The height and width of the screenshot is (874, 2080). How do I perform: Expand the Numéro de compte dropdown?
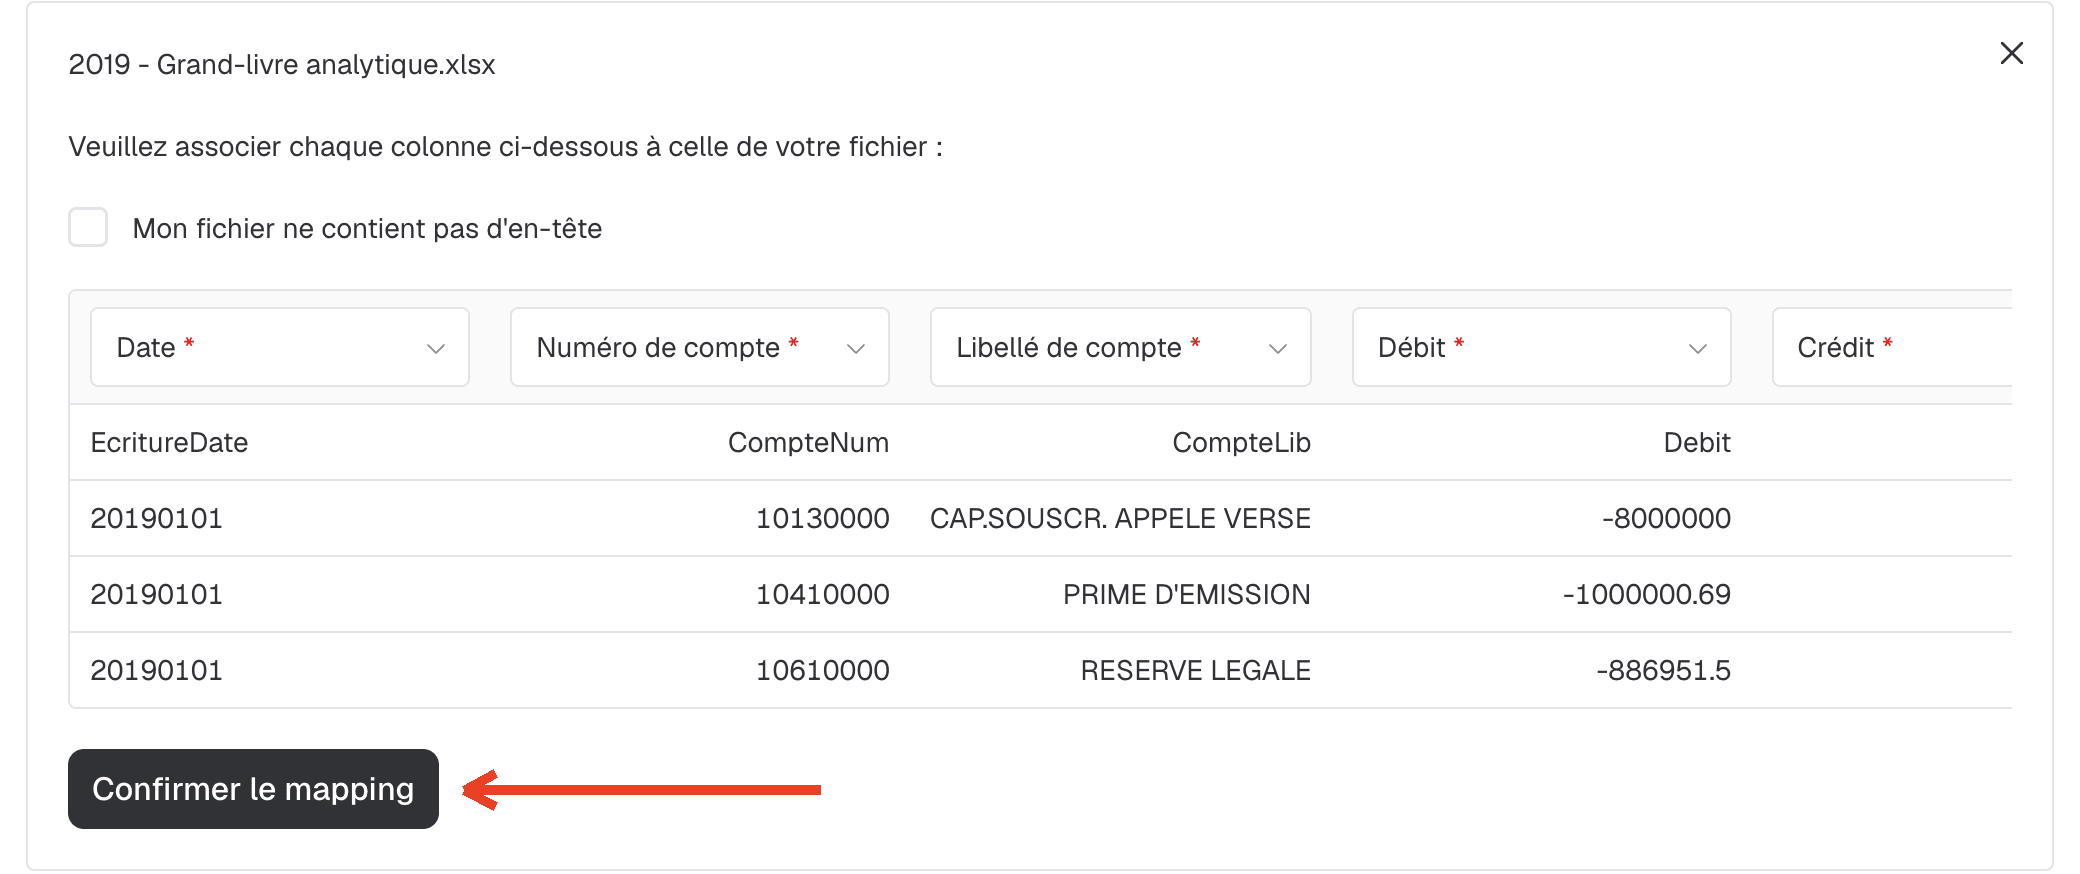pos(700,347)
